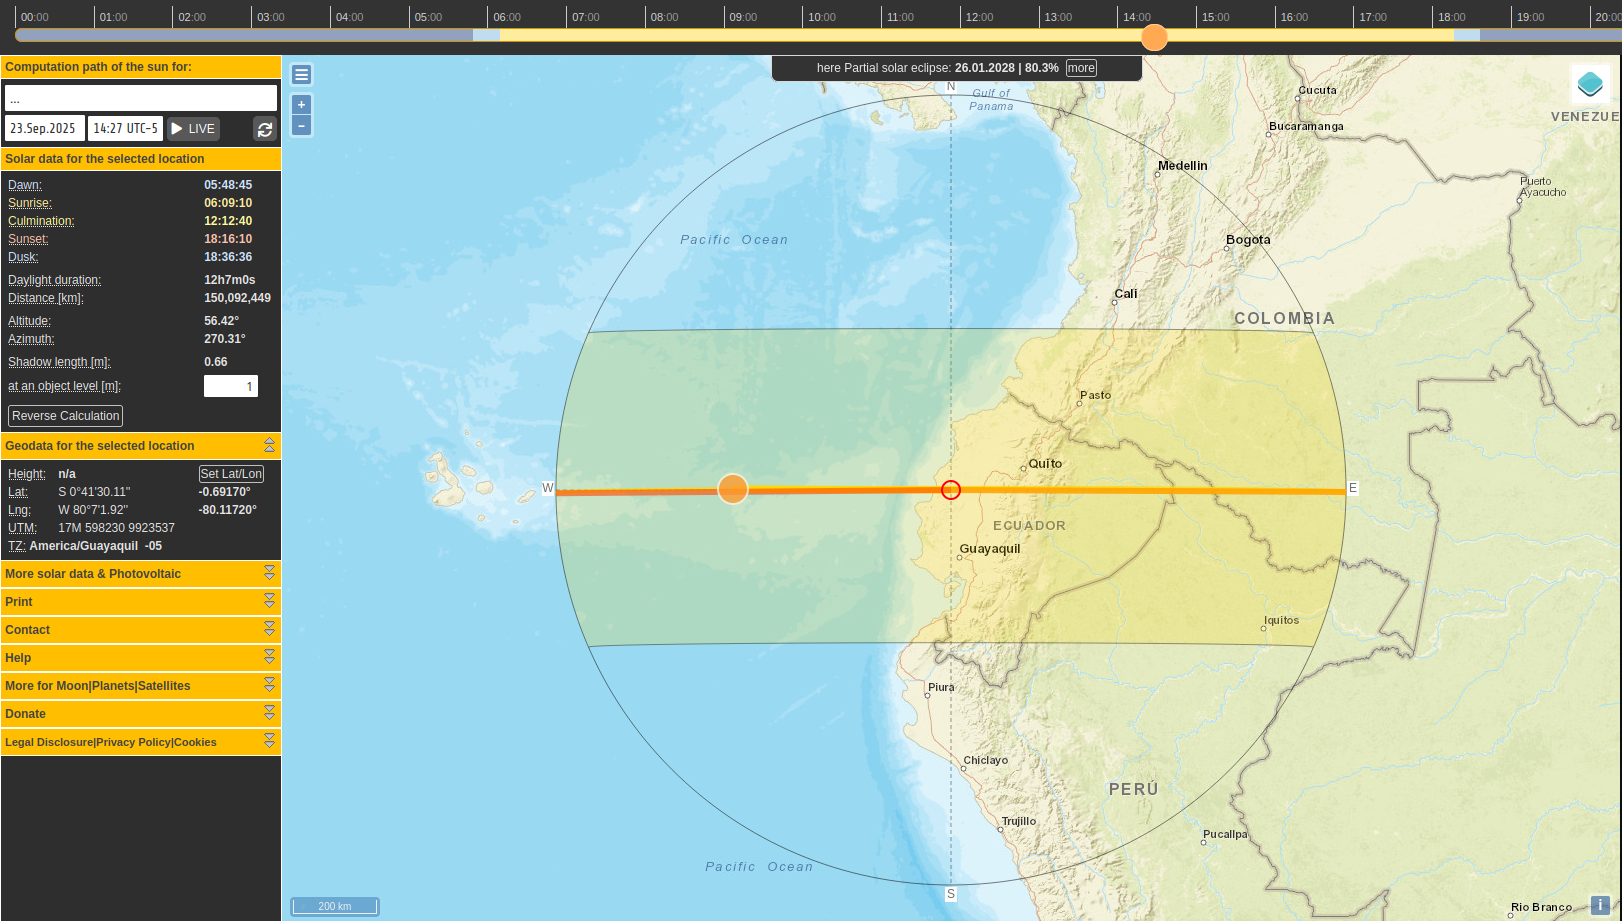
Task: Click the 200 km map scale bar
Action: point(335,906)
